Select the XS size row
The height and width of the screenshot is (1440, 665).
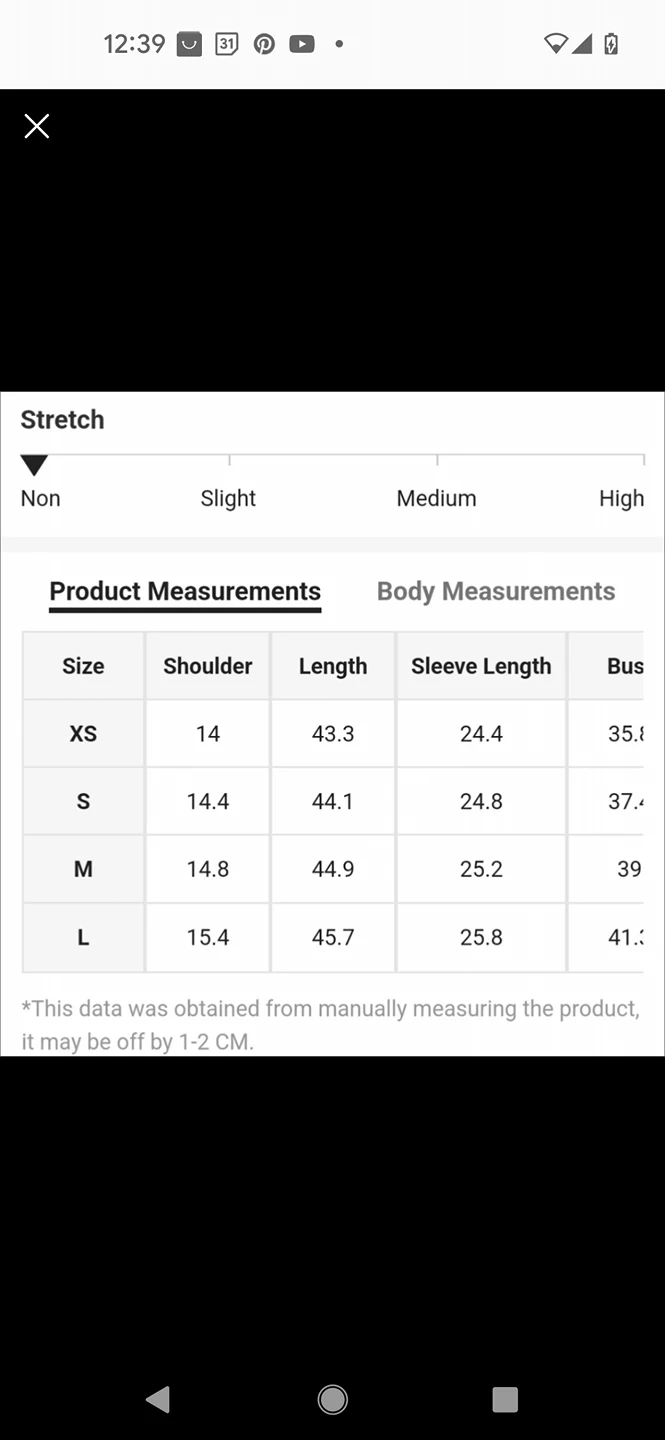332,734
